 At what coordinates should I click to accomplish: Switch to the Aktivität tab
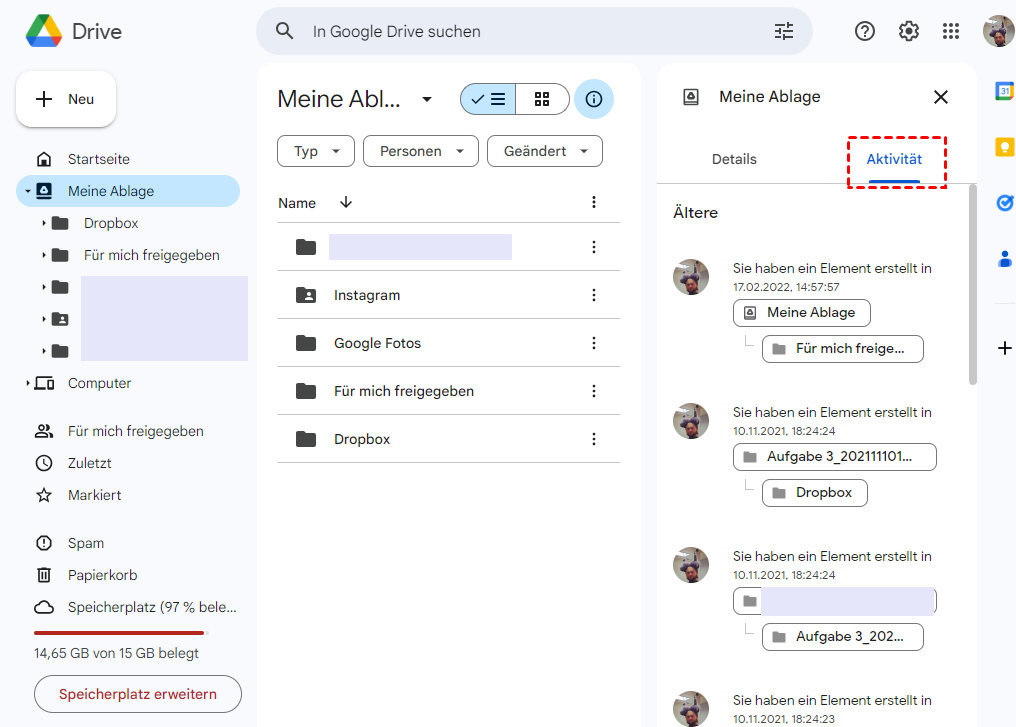click(x=894, y=159)
